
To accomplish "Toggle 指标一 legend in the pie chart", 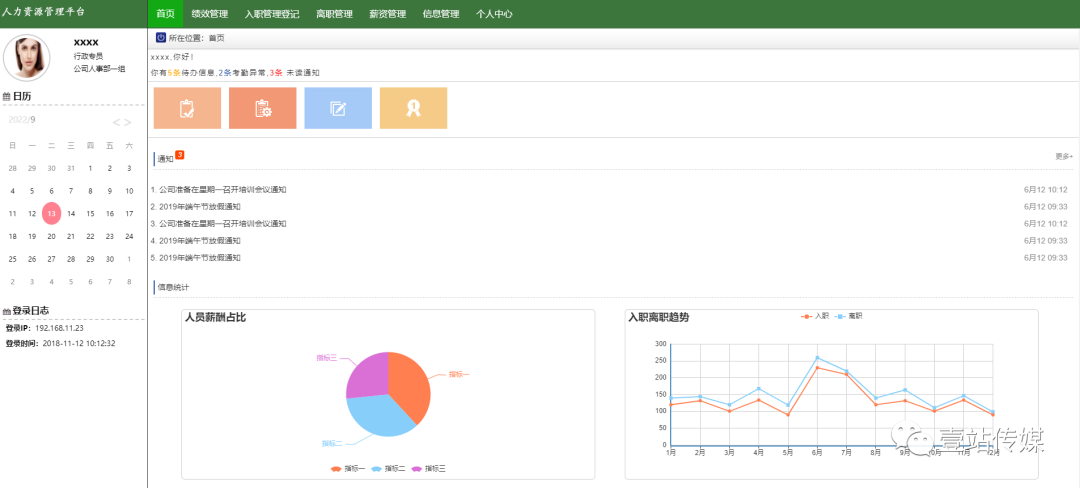I will [x=348, y=469].
